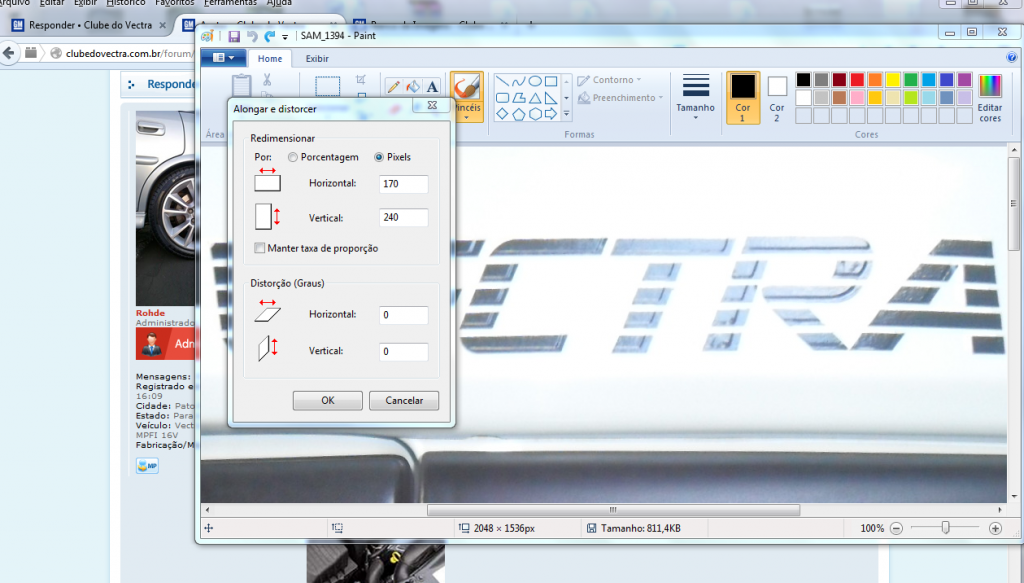Open the Paint file menu dropdown button
The height and width of the screenshot is (583, 1024).
point(223,58)
